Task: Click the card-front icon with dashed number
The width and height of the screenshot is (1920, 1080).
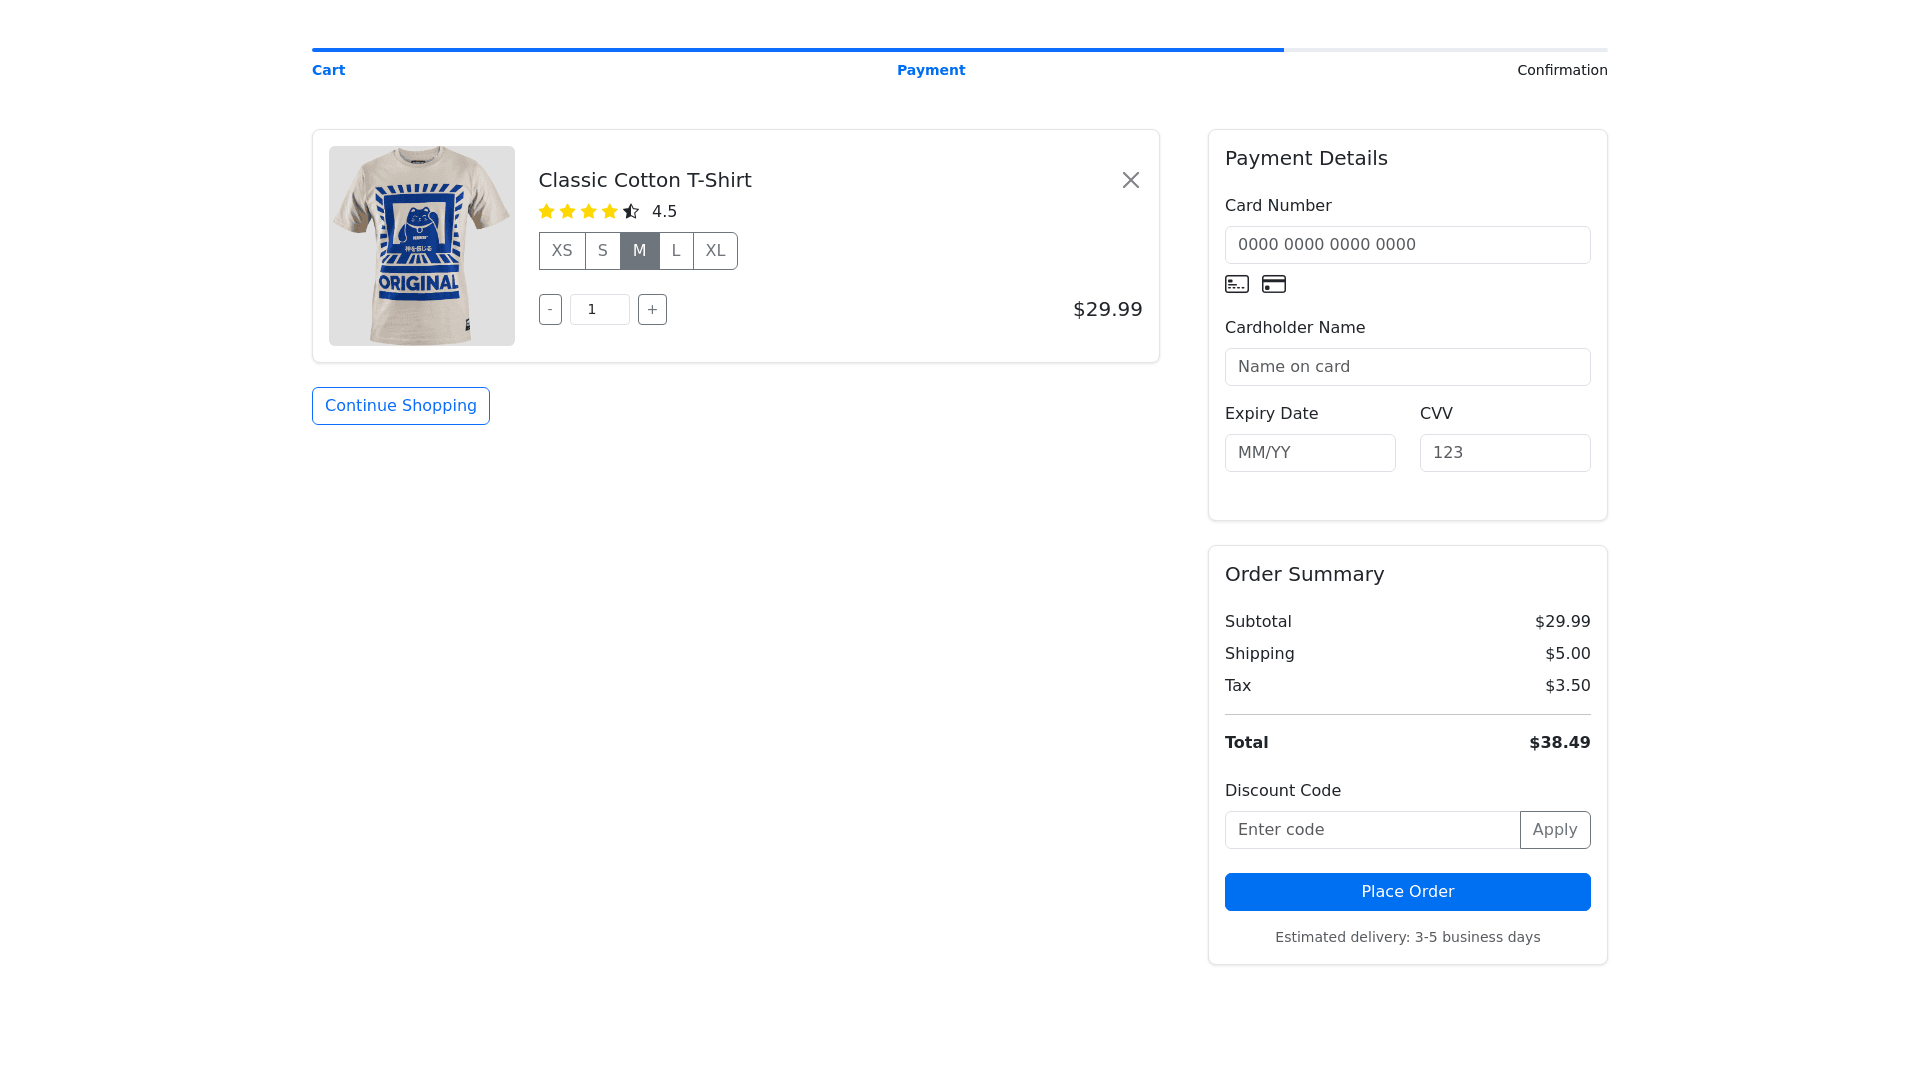Action: pyautogui.click(x=1237, y=284)
